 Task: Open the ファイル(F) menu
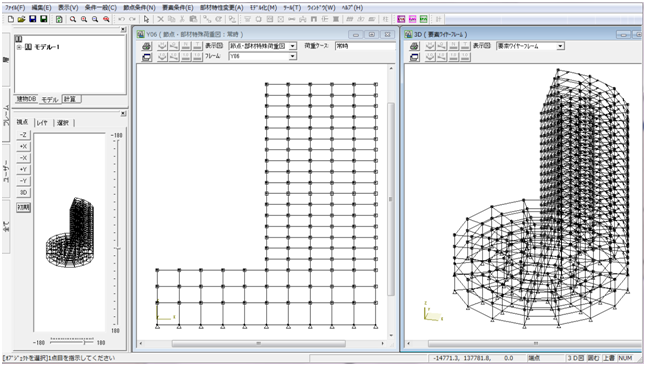click(x=15, y=7)
